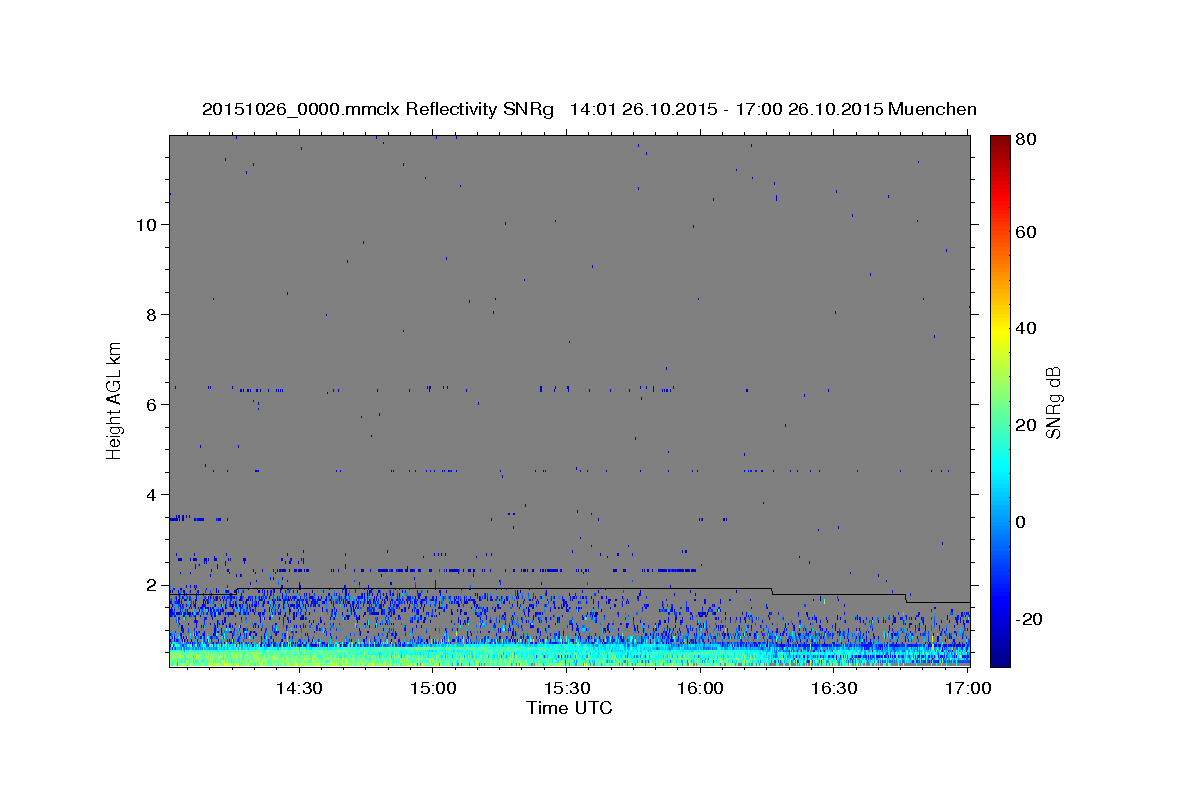Click the 15:00 time tick label
The image size is (1200, 800).
click(432, 688)
